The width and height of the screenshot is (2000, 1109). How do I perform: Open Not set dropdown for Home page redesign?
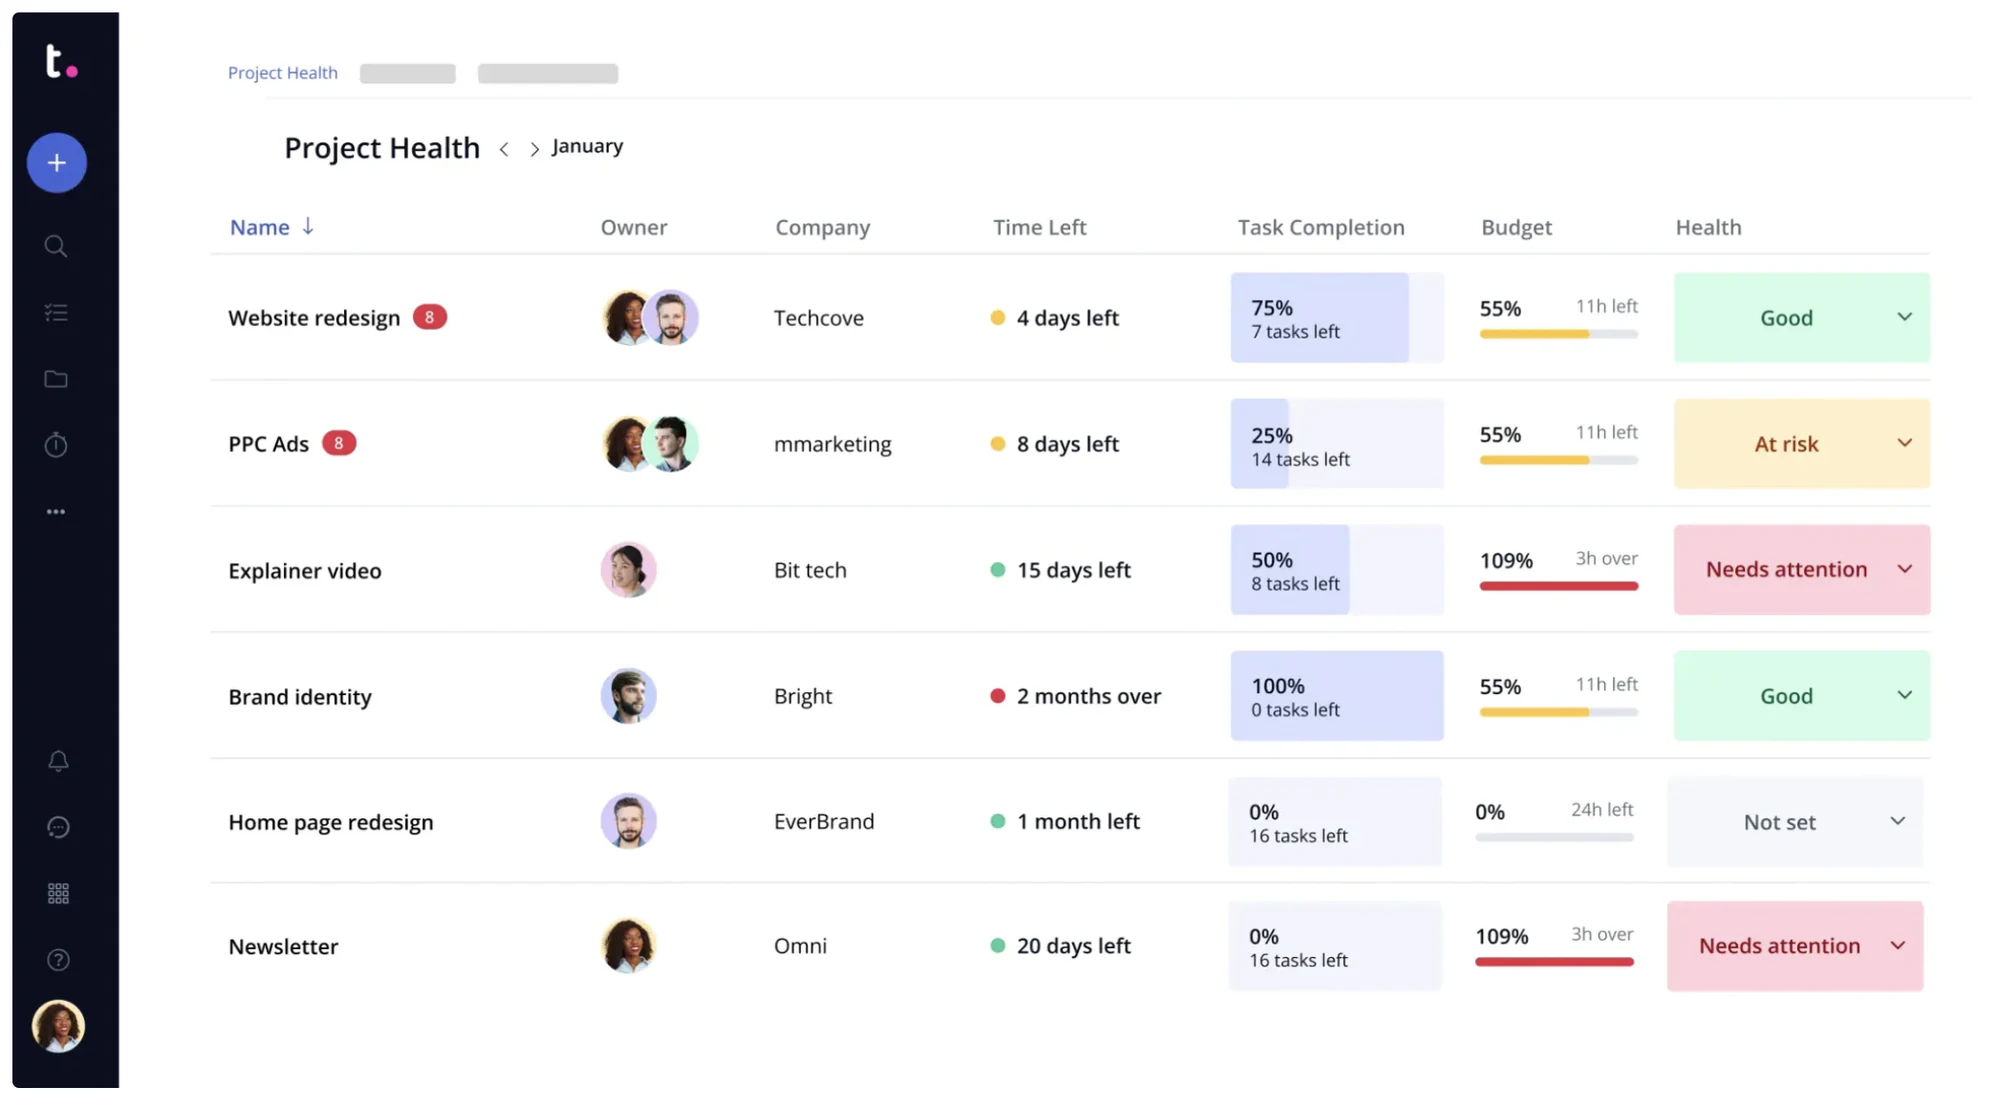tap(1795, 821)
